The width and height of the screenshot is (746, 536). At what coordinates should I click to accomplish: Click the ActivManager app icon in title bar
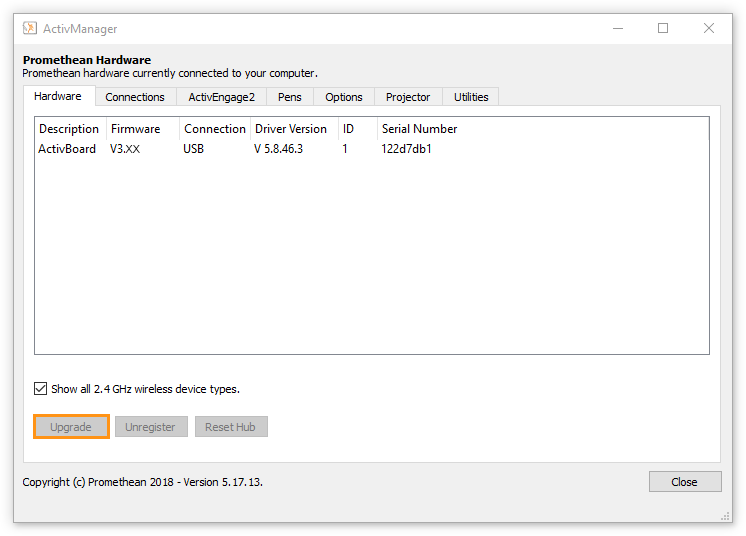29,28
